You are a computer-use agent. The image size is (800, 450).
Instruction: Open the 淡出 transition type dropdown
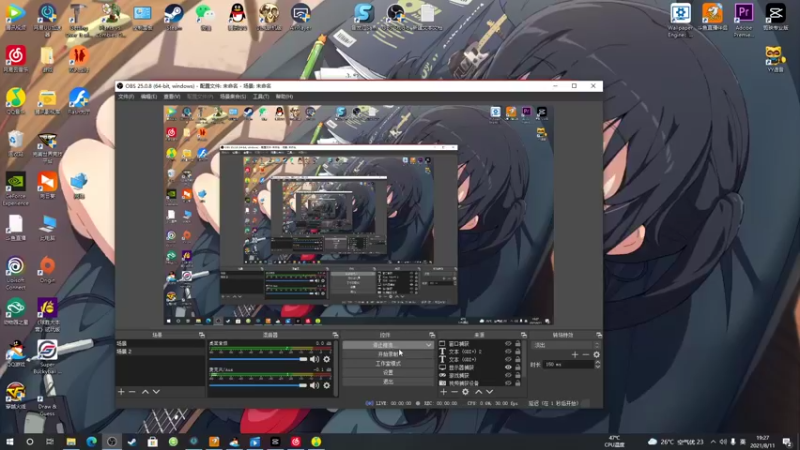point(566,345)
